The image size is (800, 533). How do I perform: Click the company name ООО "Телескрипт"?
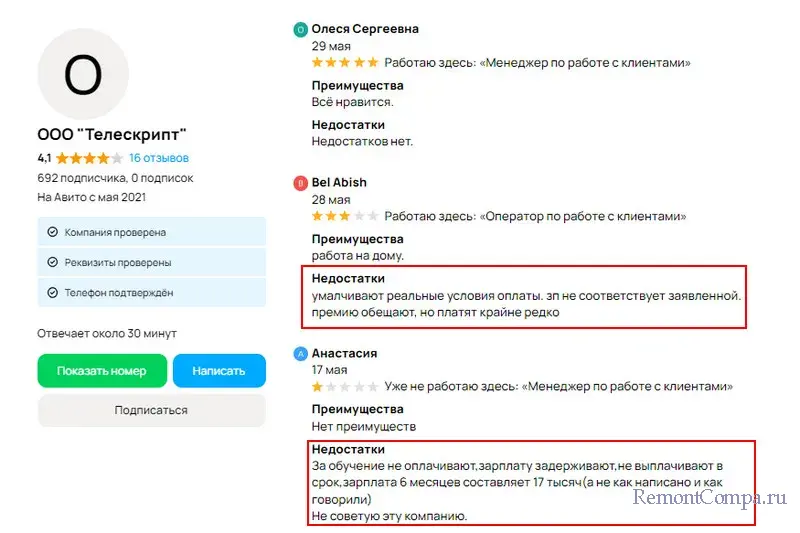(x=112, y=134)
